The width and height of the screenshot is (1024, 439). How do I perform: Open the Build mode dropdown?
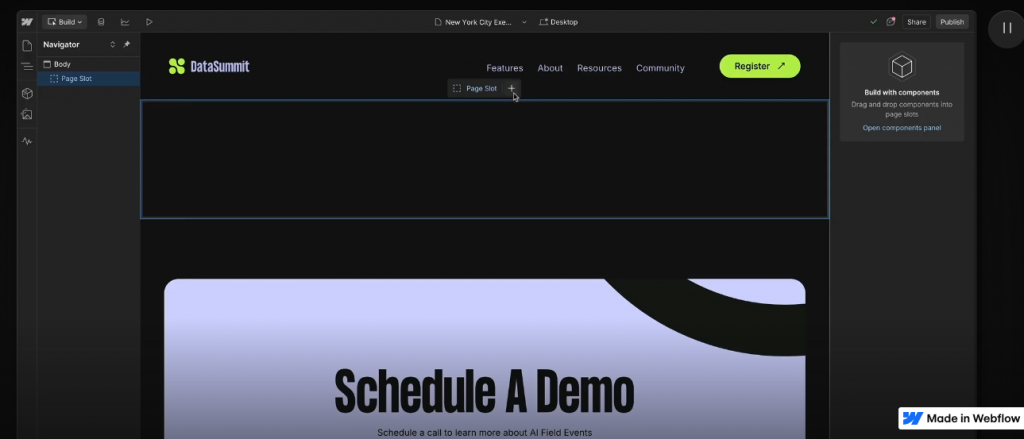coord(65,22)
